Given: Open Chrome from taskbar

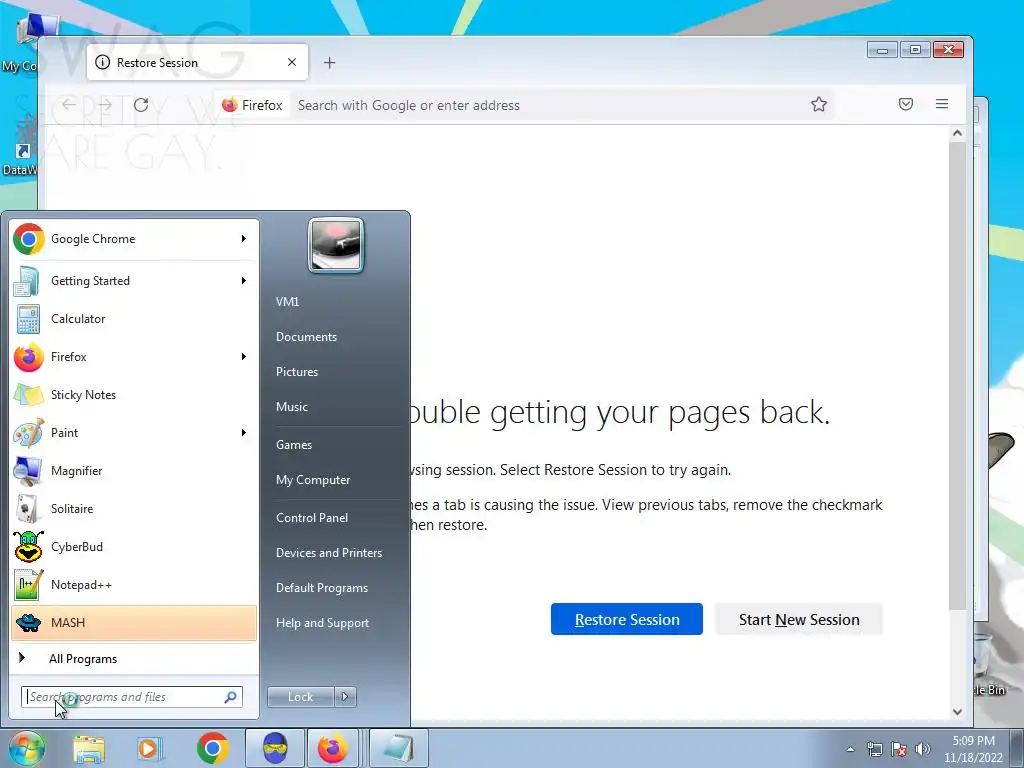Looking at the screenshot, I should [212, 749].
